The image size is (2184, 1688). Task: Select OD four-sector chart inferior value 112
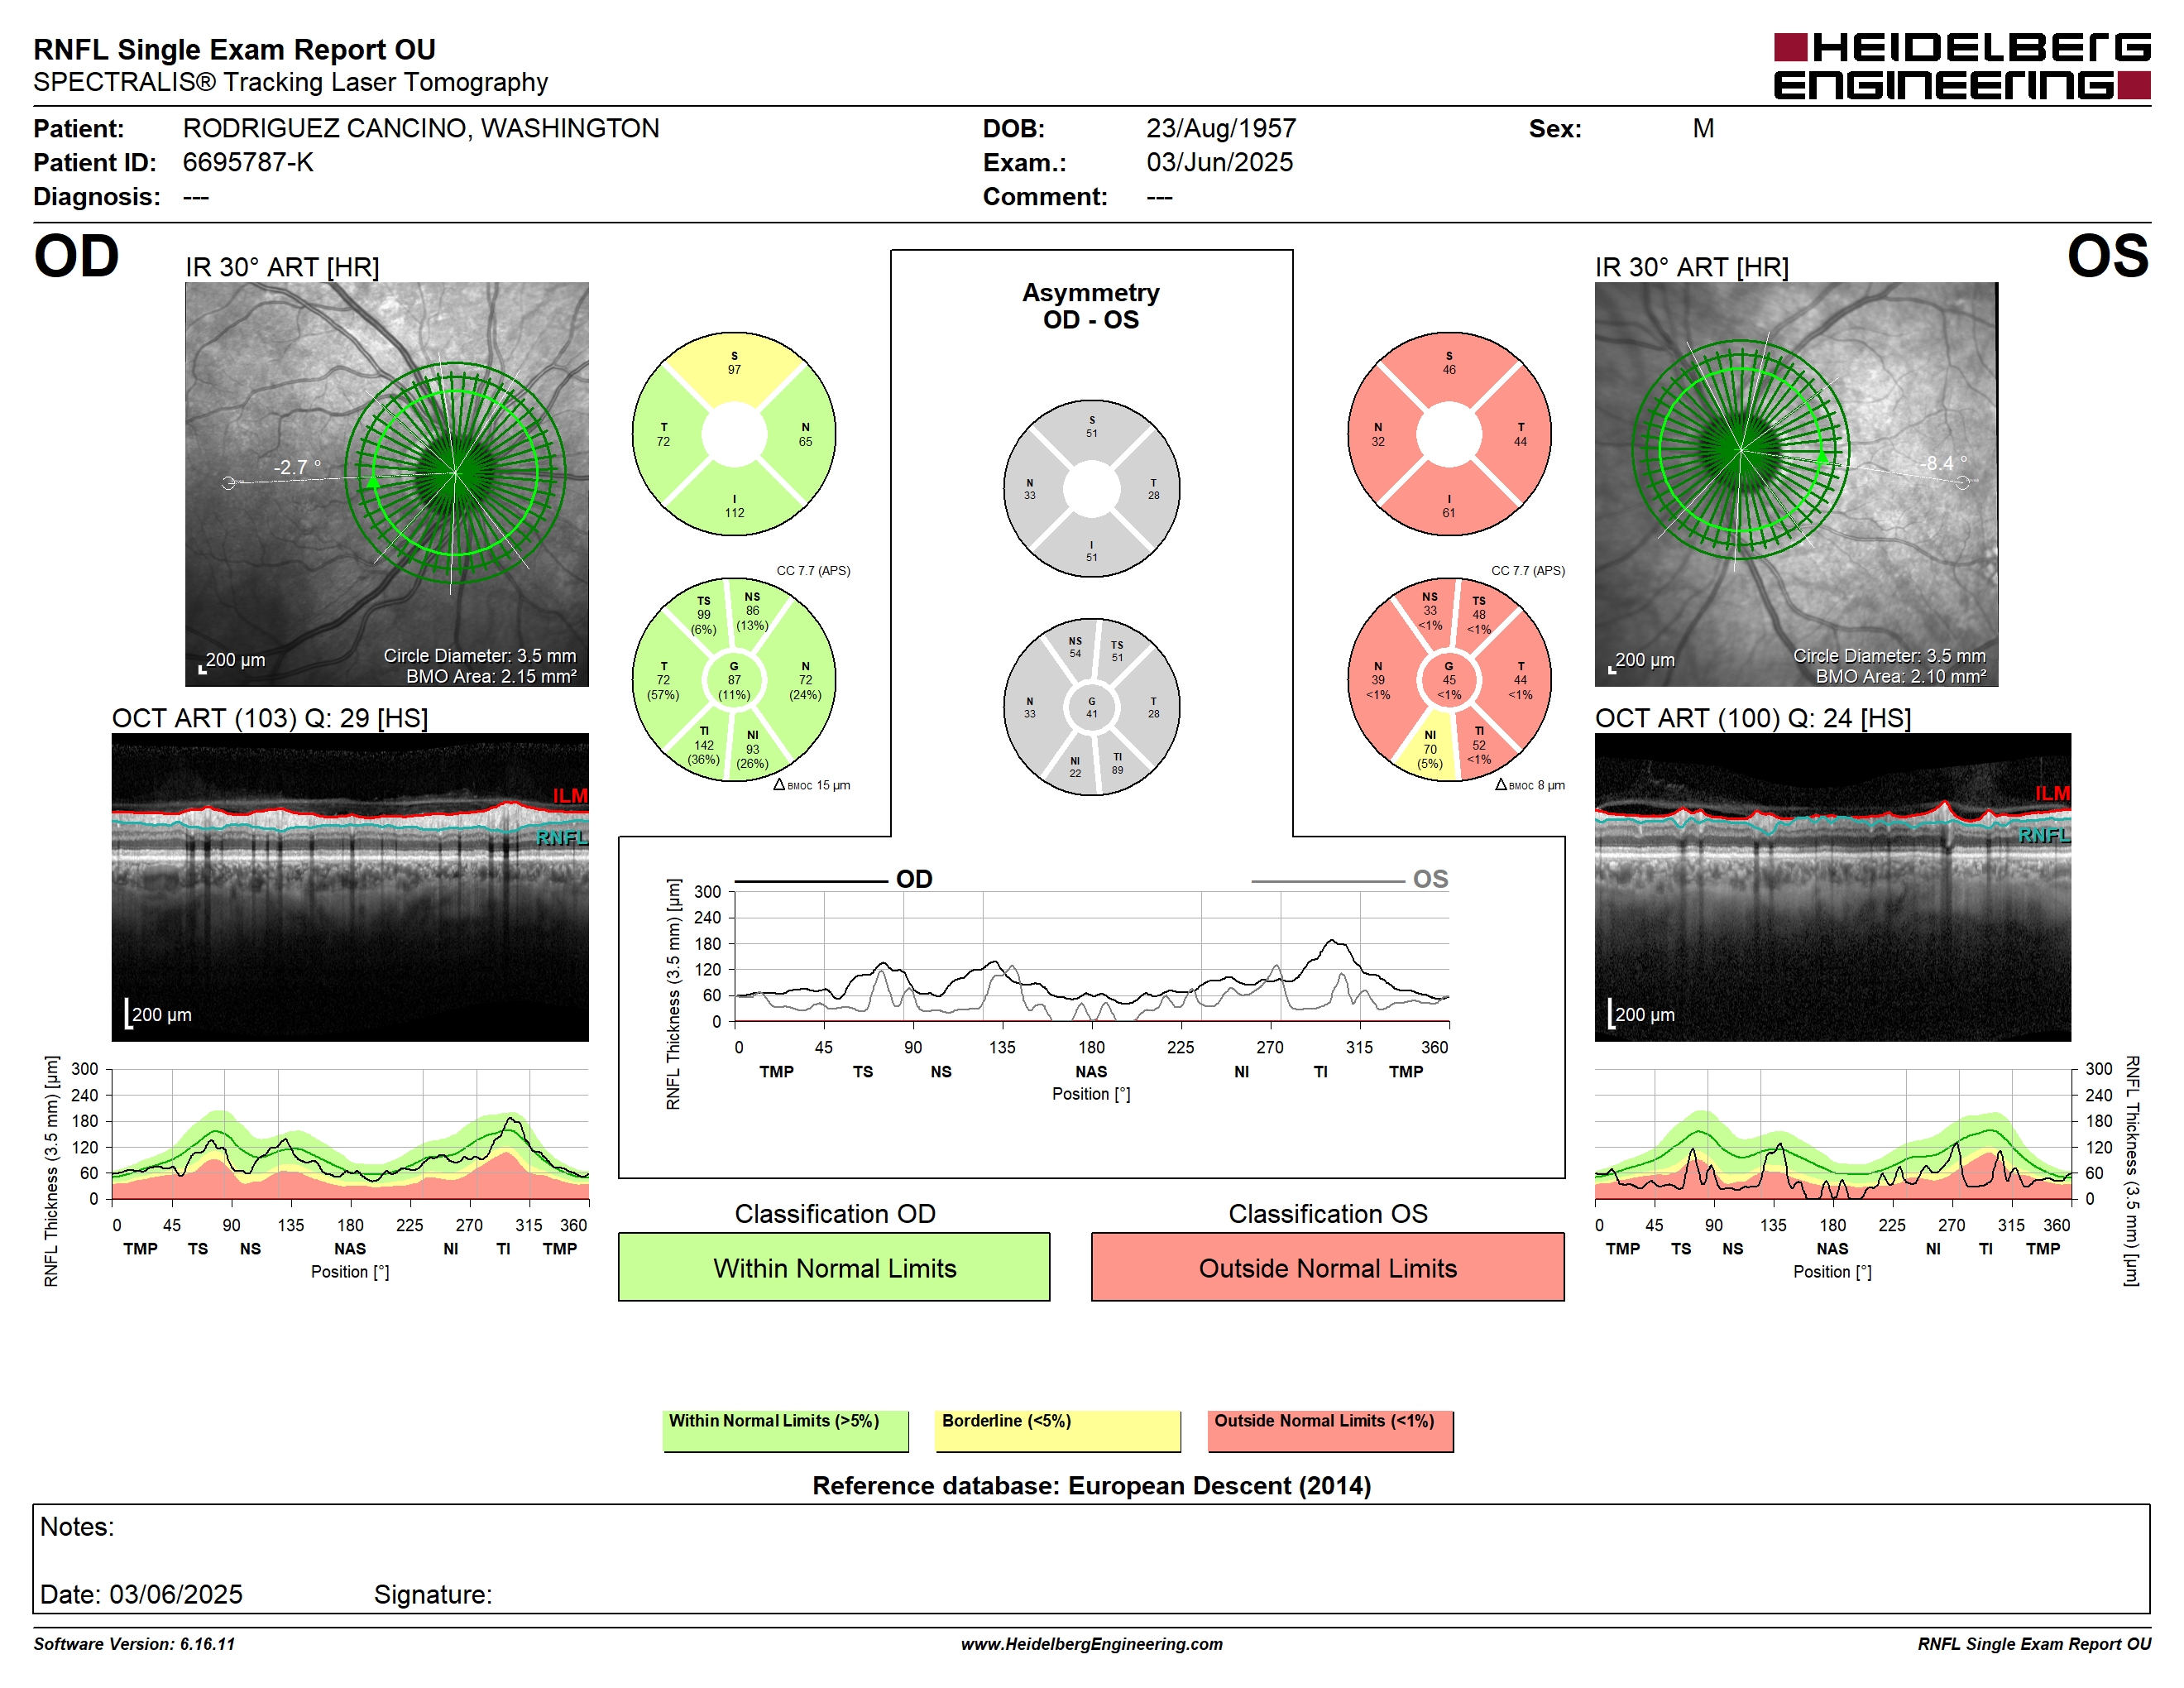pos(734,513)
